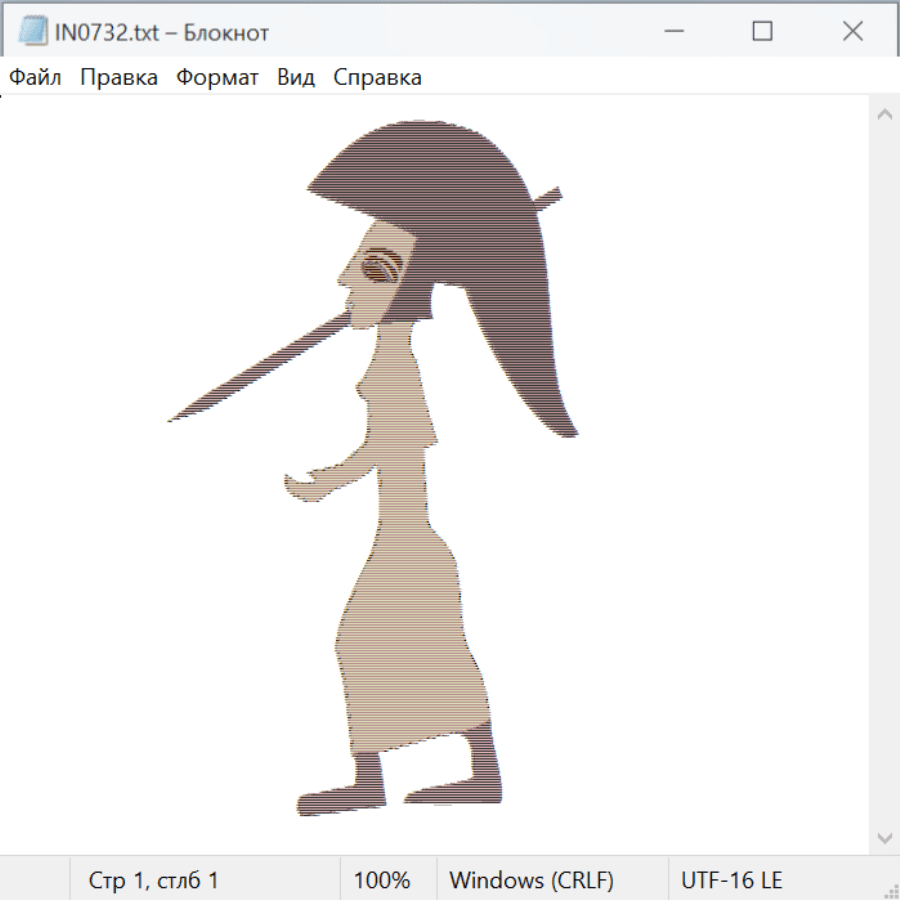The height and width of the screenshot is (900, 900).
Task: Open the Формат menu
Action: coord(217,78)
